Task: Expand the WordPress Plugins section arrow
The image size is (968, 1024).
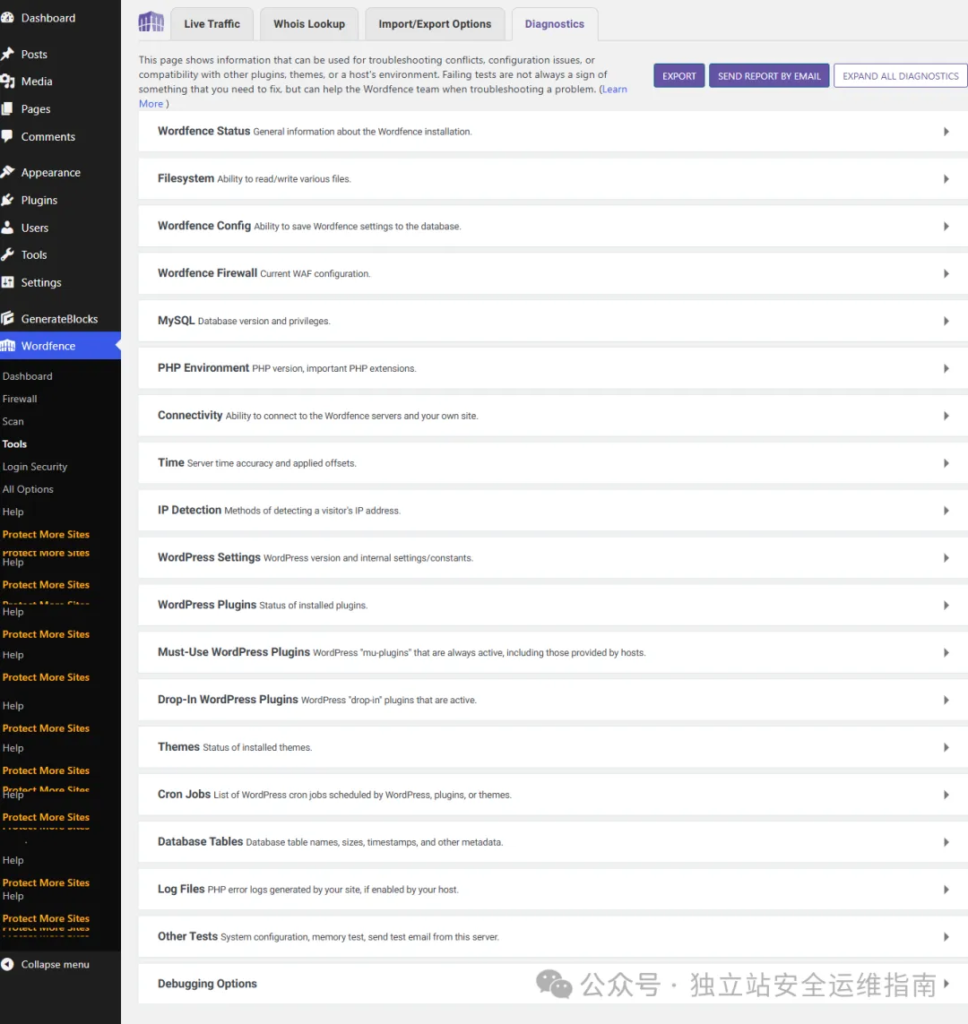Action: point(946,605)
